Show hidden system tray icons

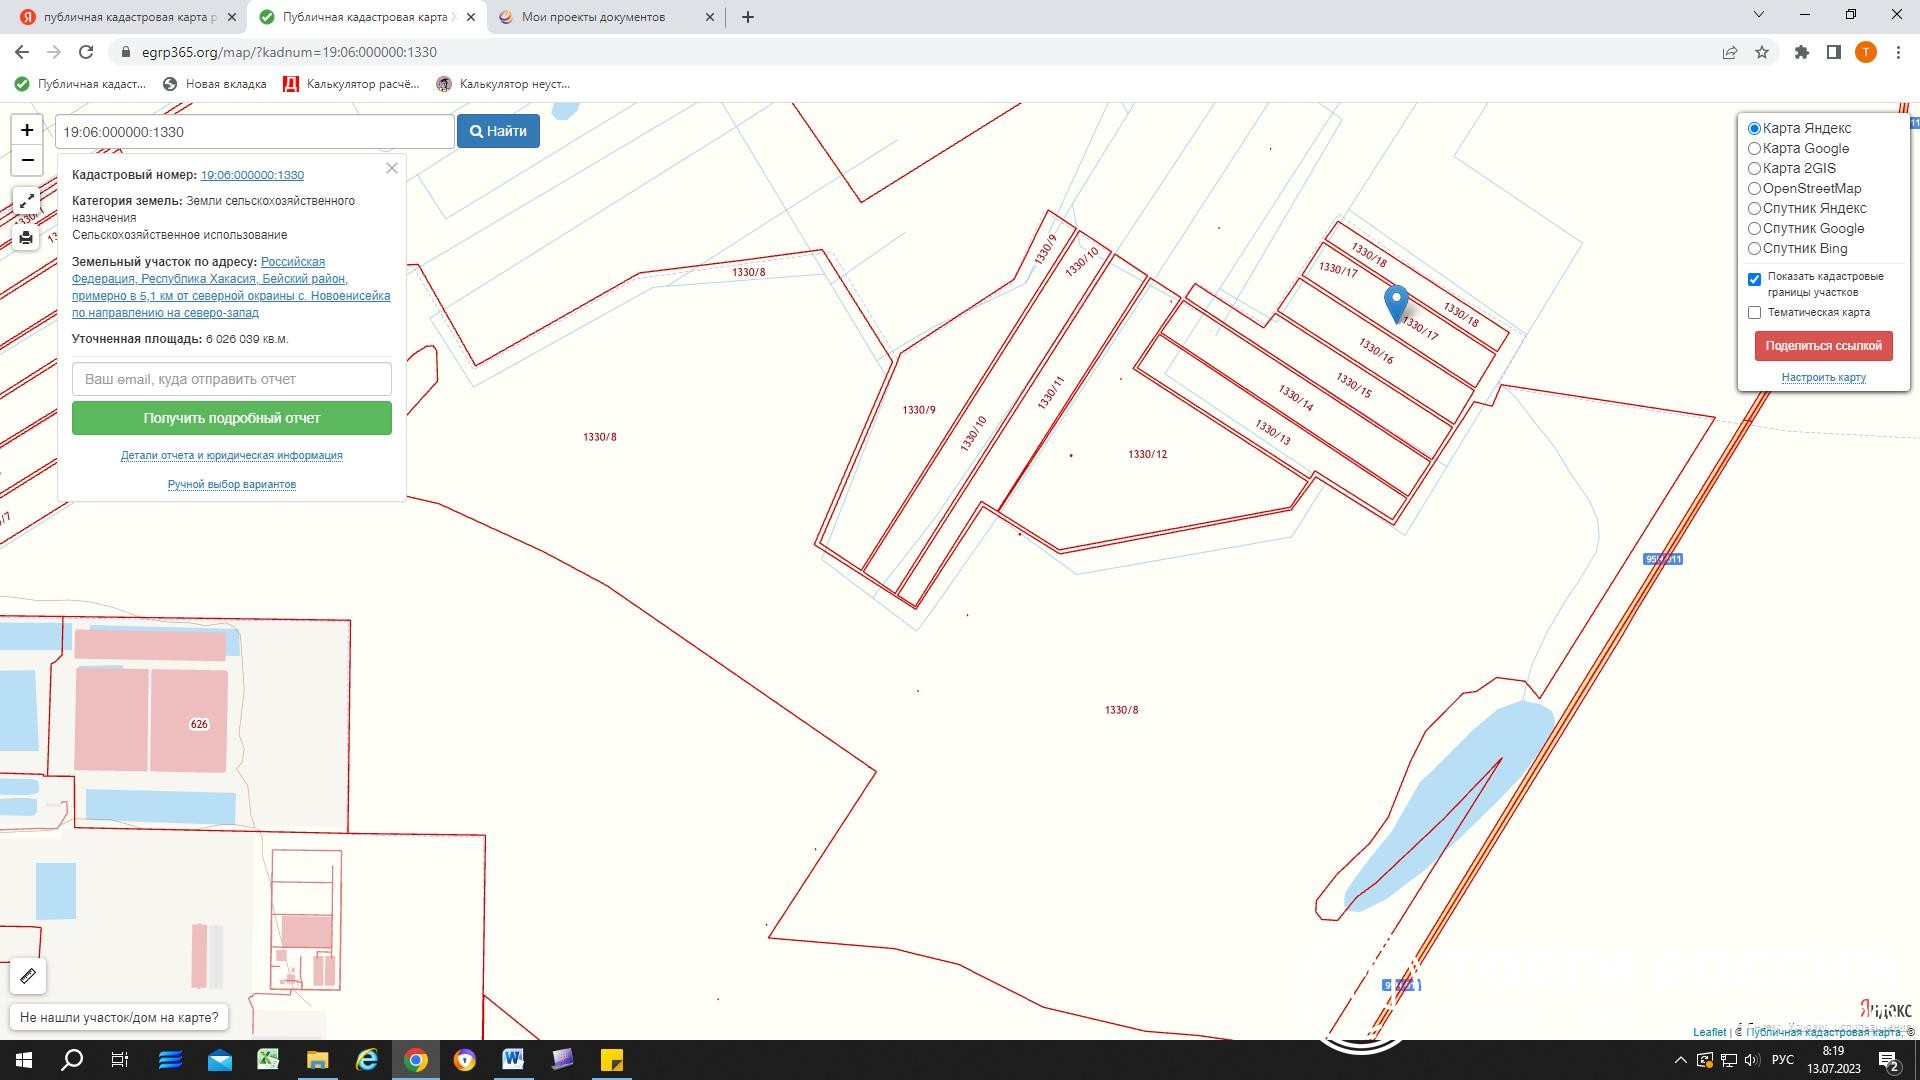(x=1680, y=1060)
